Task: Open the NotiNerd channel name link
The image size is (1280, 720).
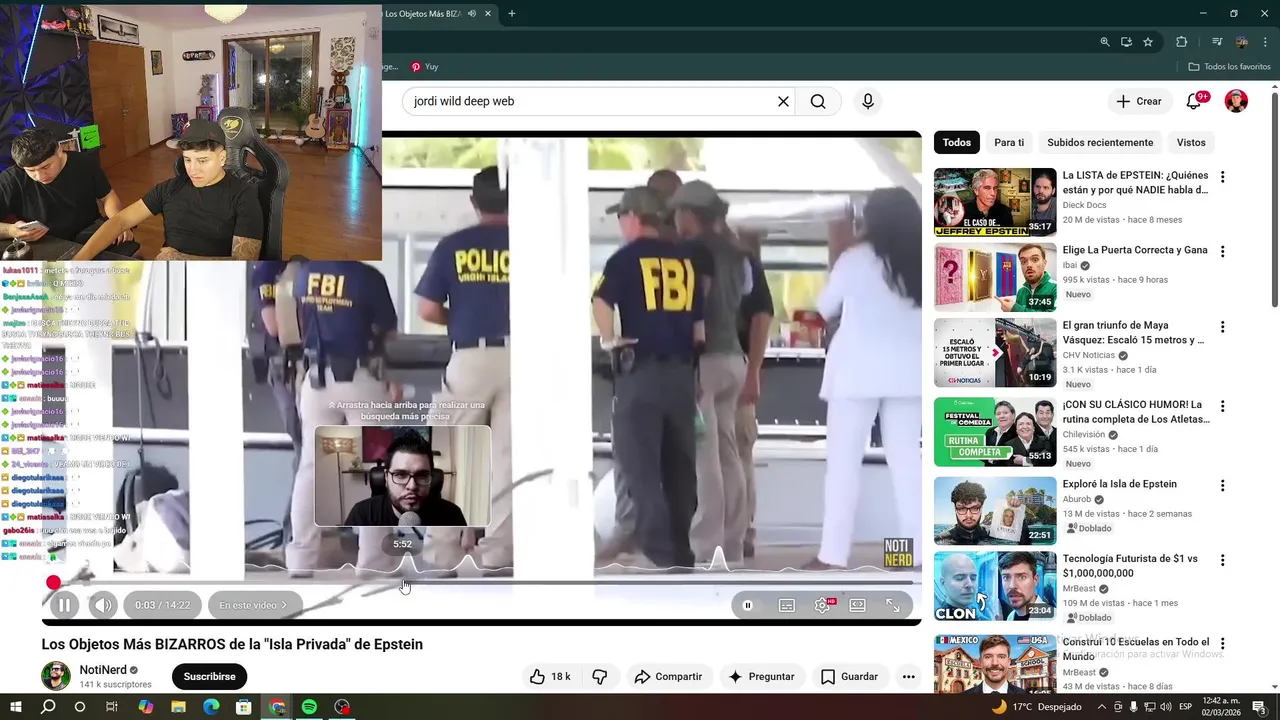Action: pos(102,670)
